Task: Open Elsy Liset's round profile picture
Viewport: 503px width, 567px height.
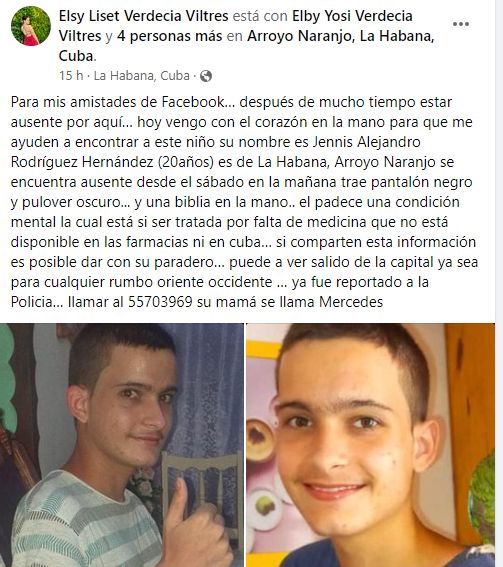Action: click(x=31, y=26)
